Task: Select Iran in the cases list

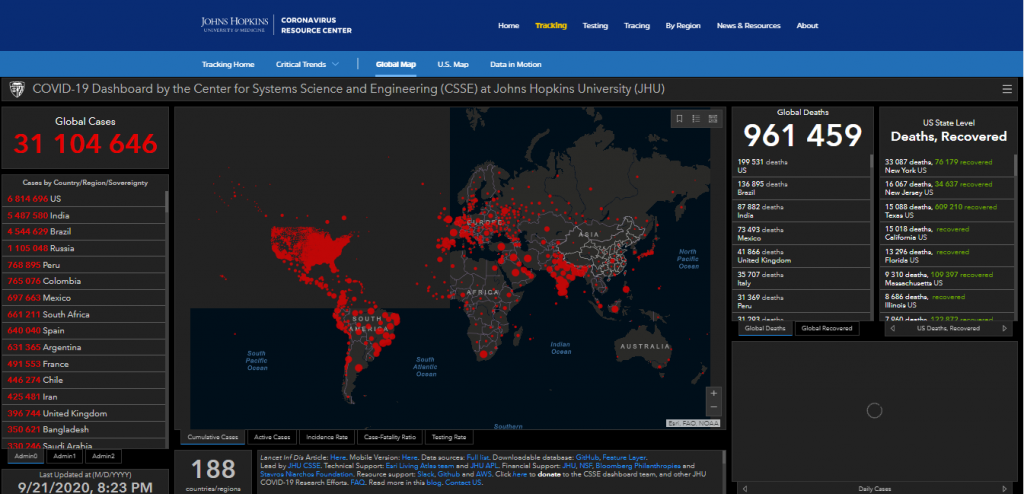Action: point(84,397)
